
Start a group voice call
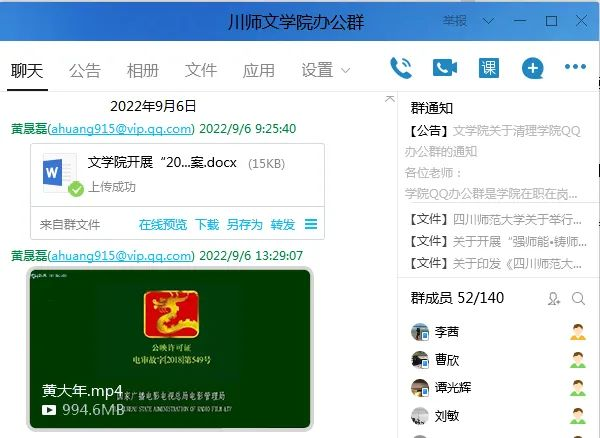tap(401, 68)
